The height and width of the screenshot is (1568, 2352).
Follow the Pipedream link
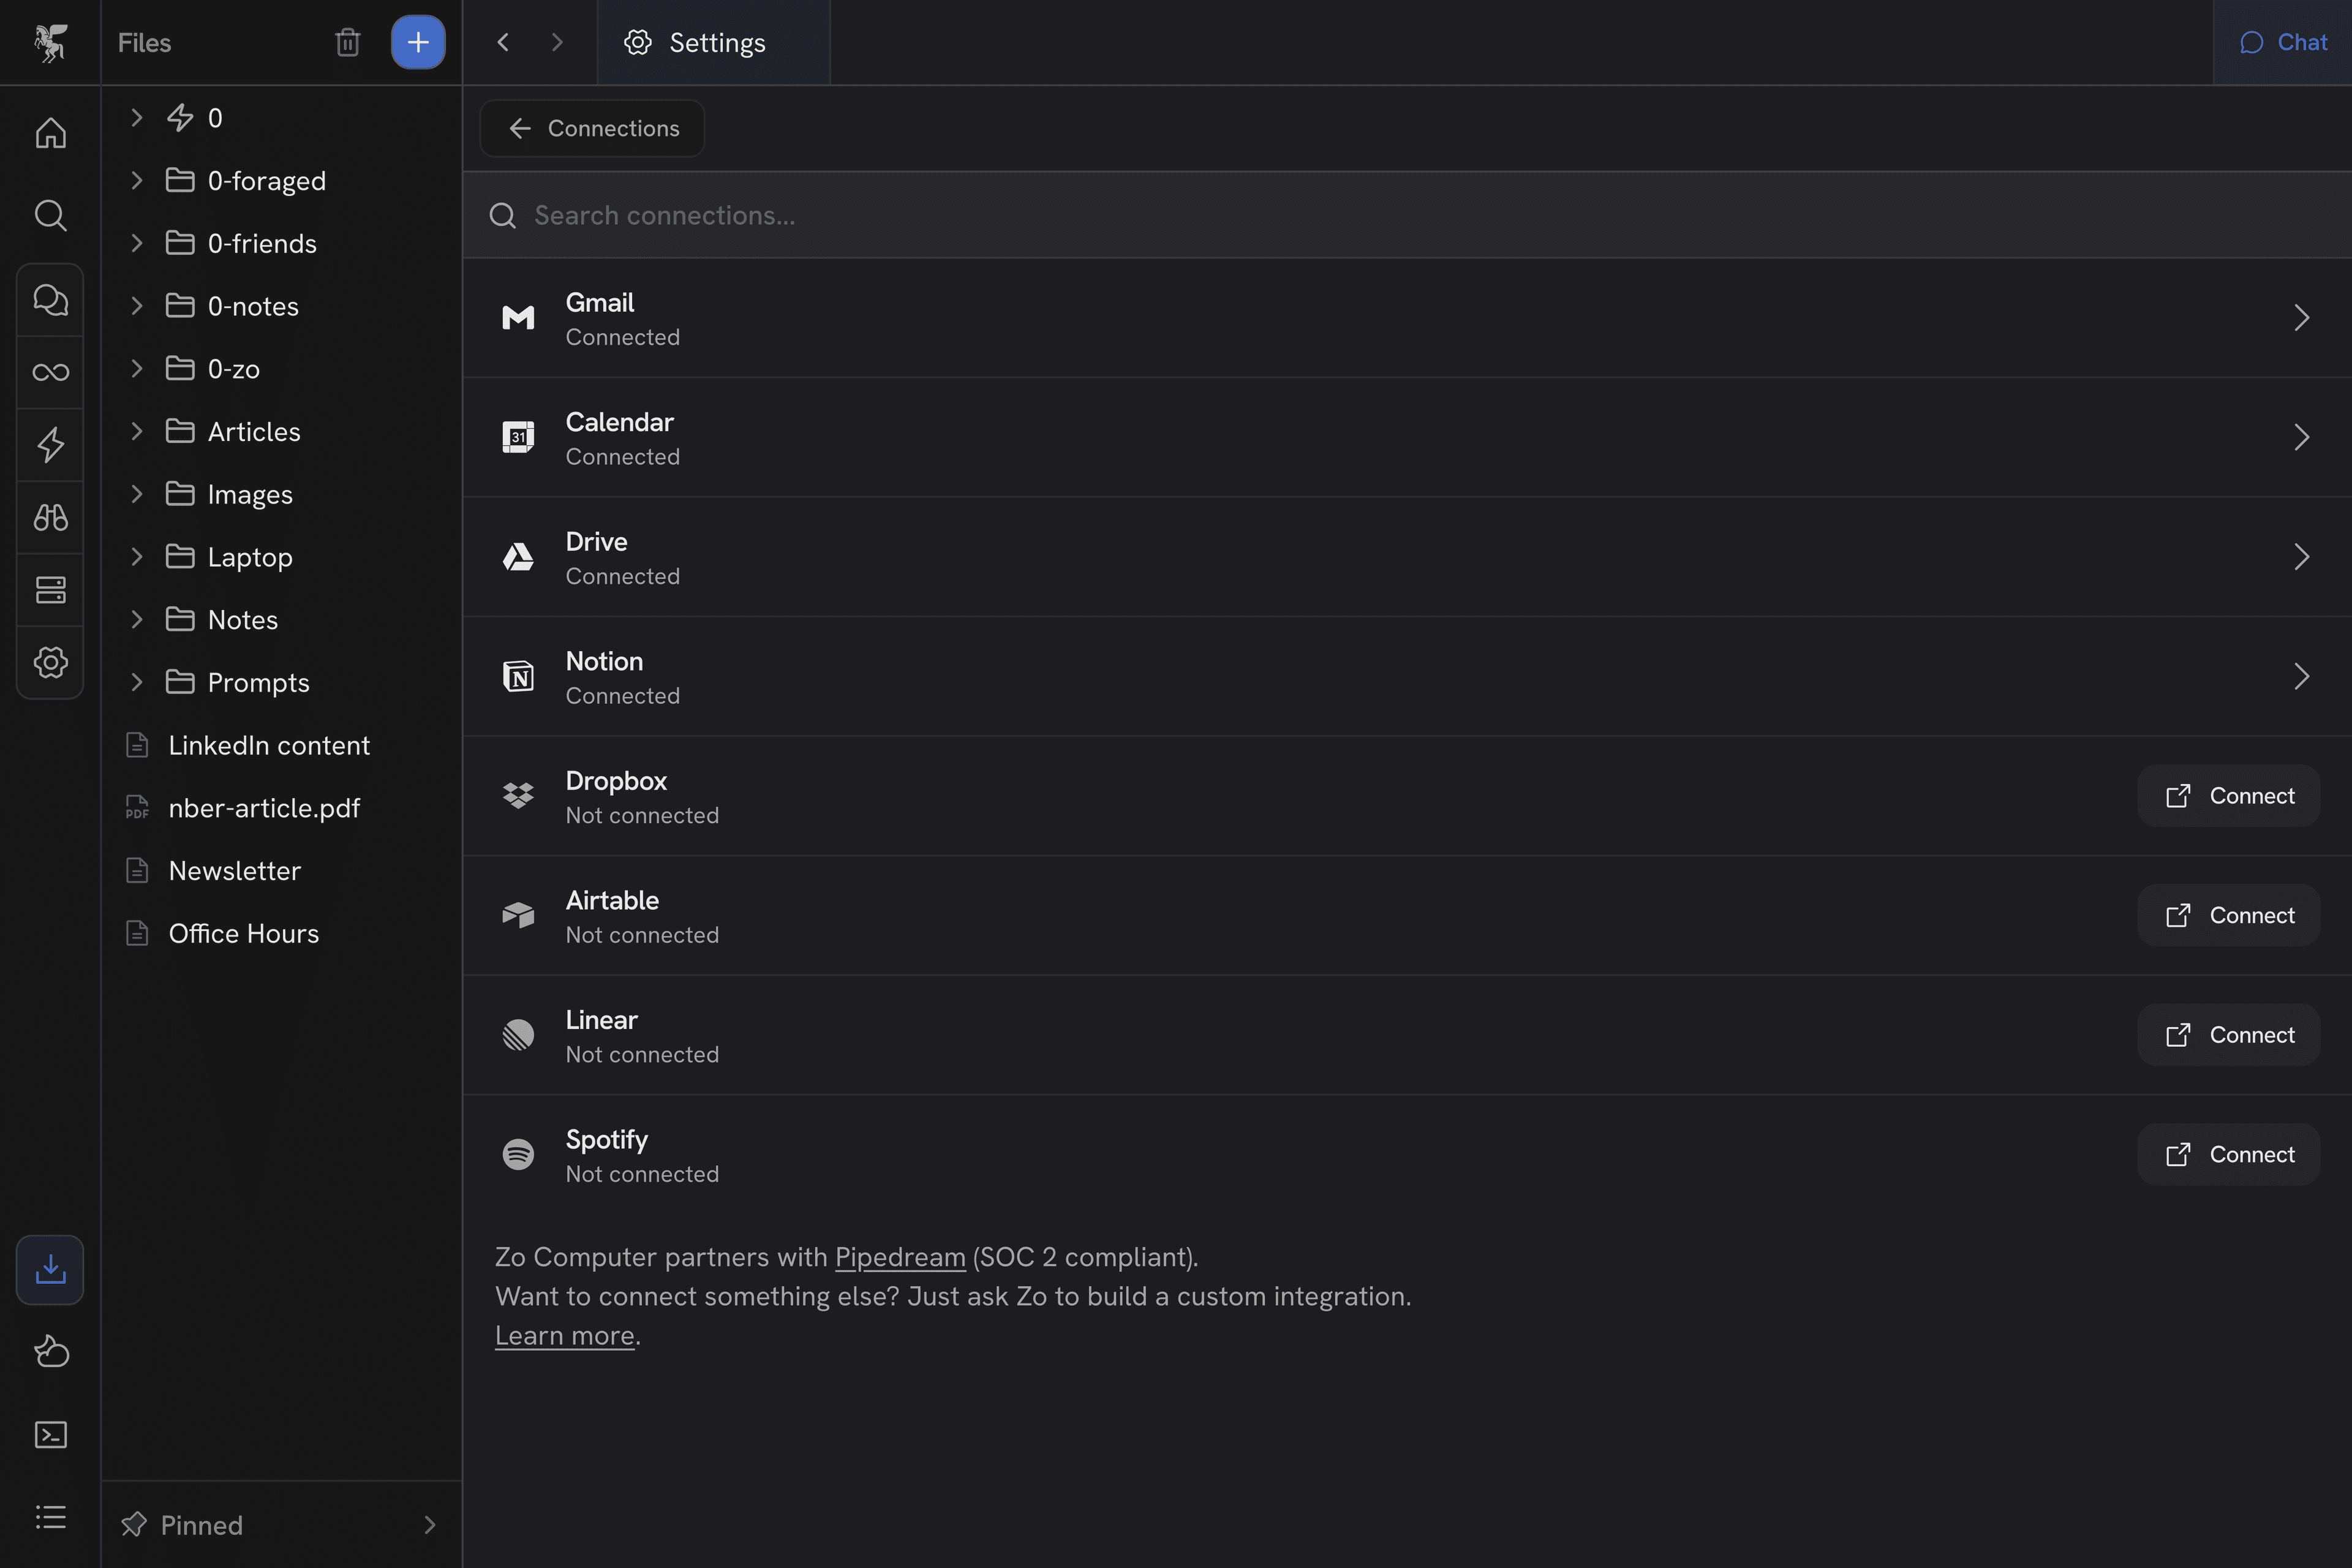(x=899, y=1257)
